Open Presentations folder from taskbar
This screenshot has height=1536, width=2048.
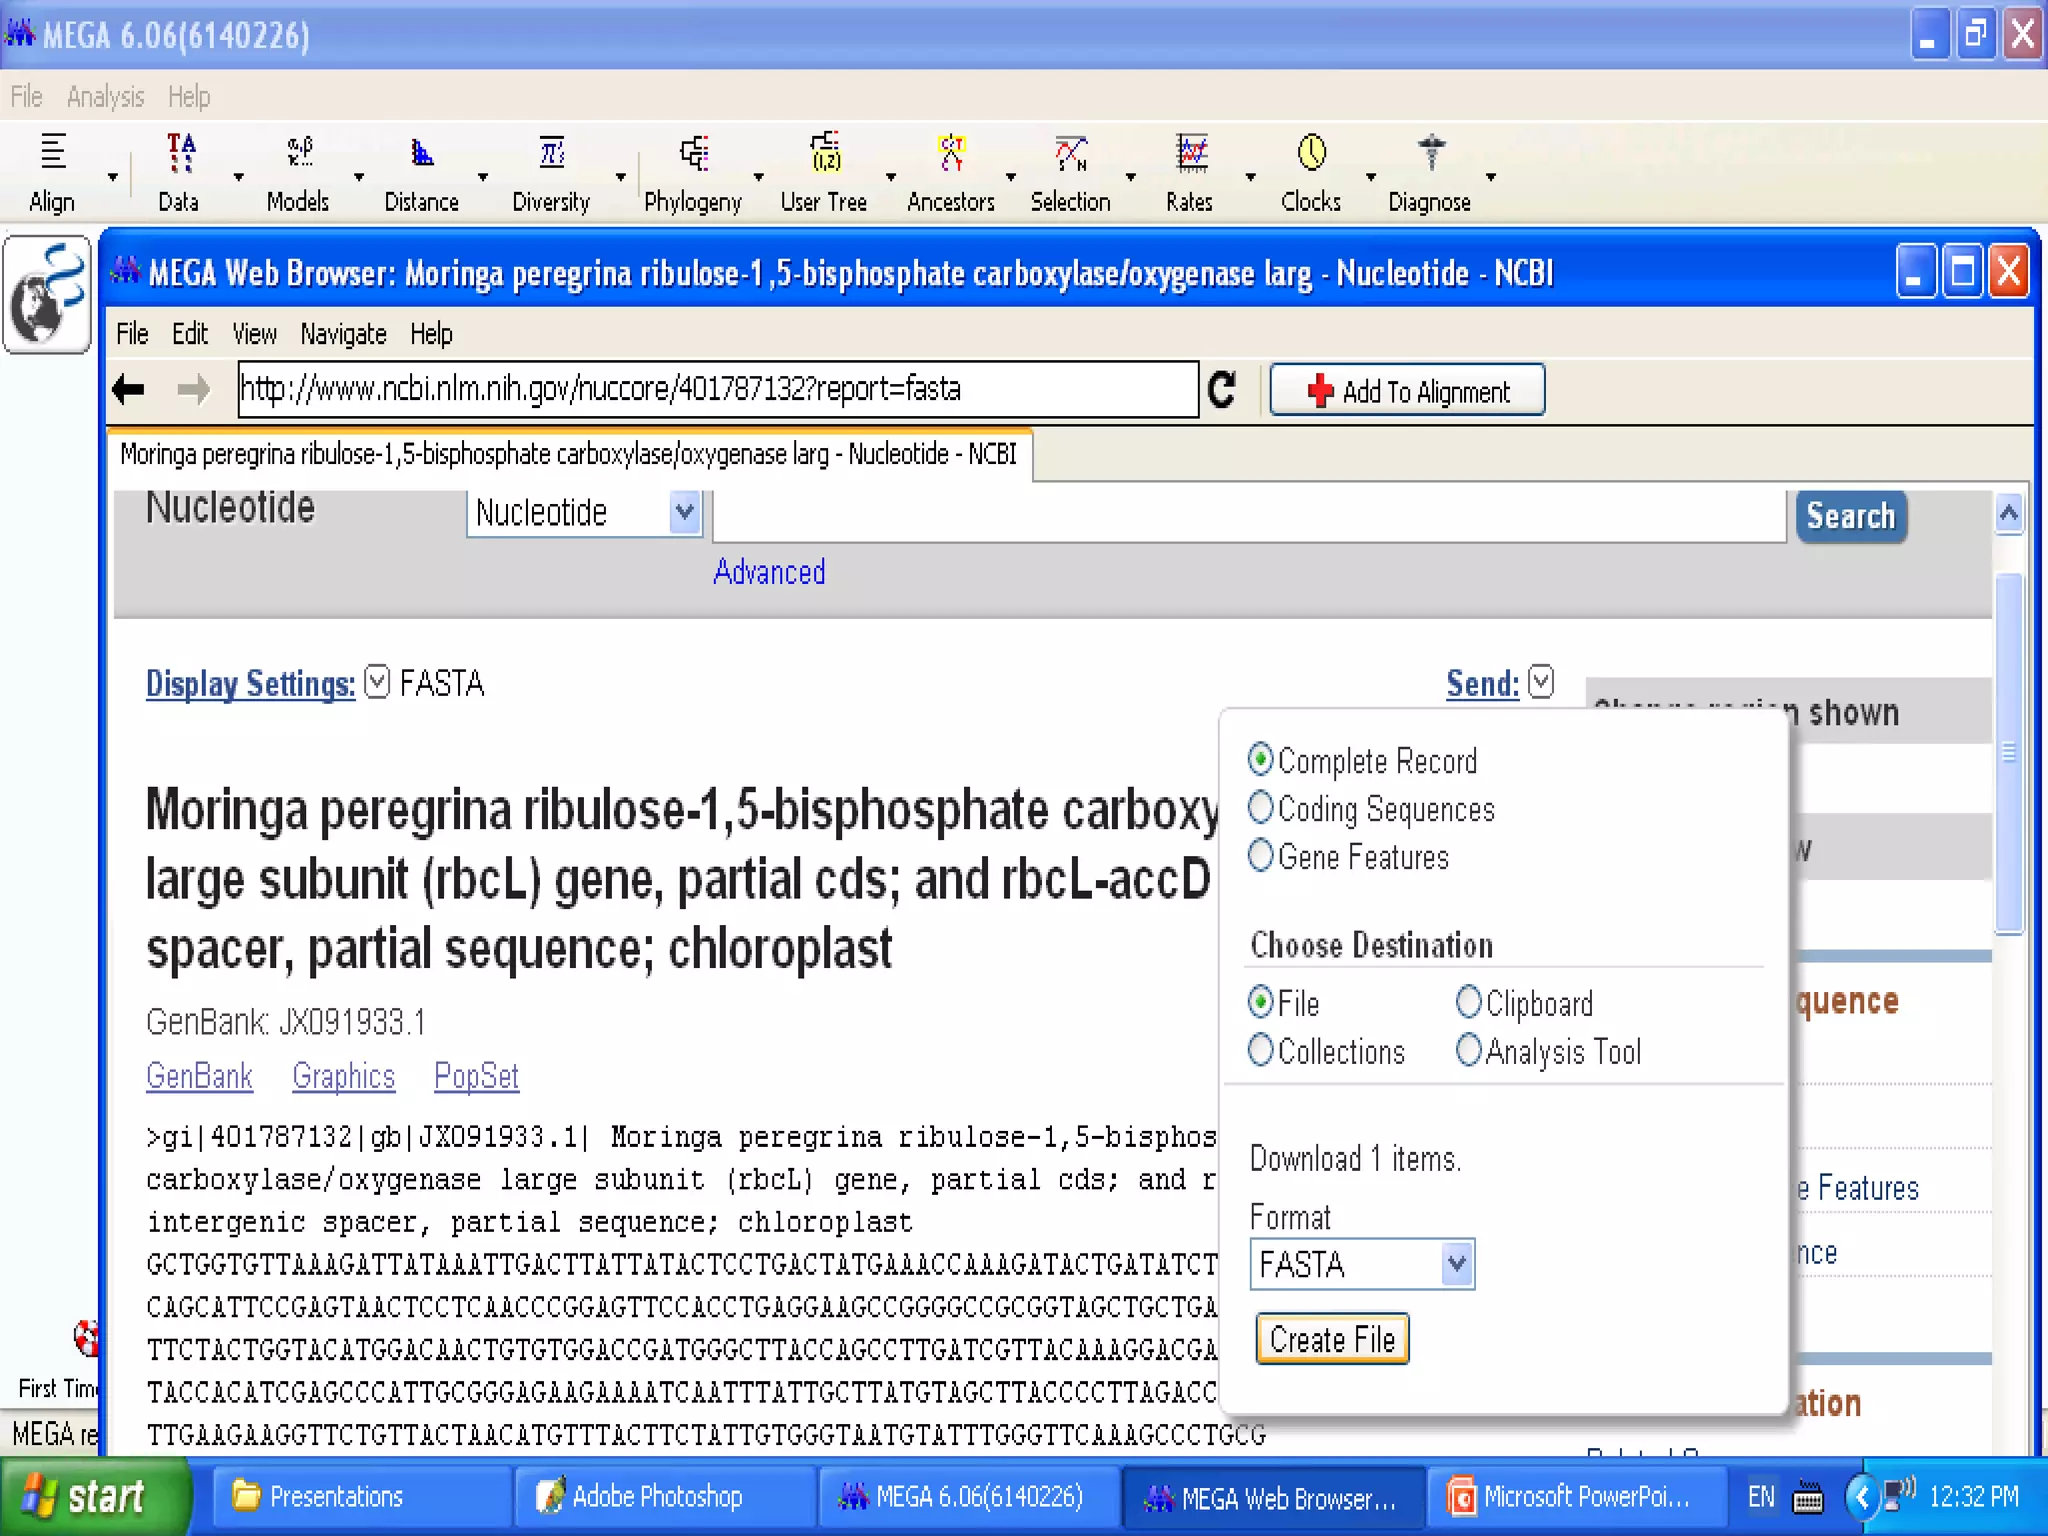pyautogui.click(x=360, y=1497)
